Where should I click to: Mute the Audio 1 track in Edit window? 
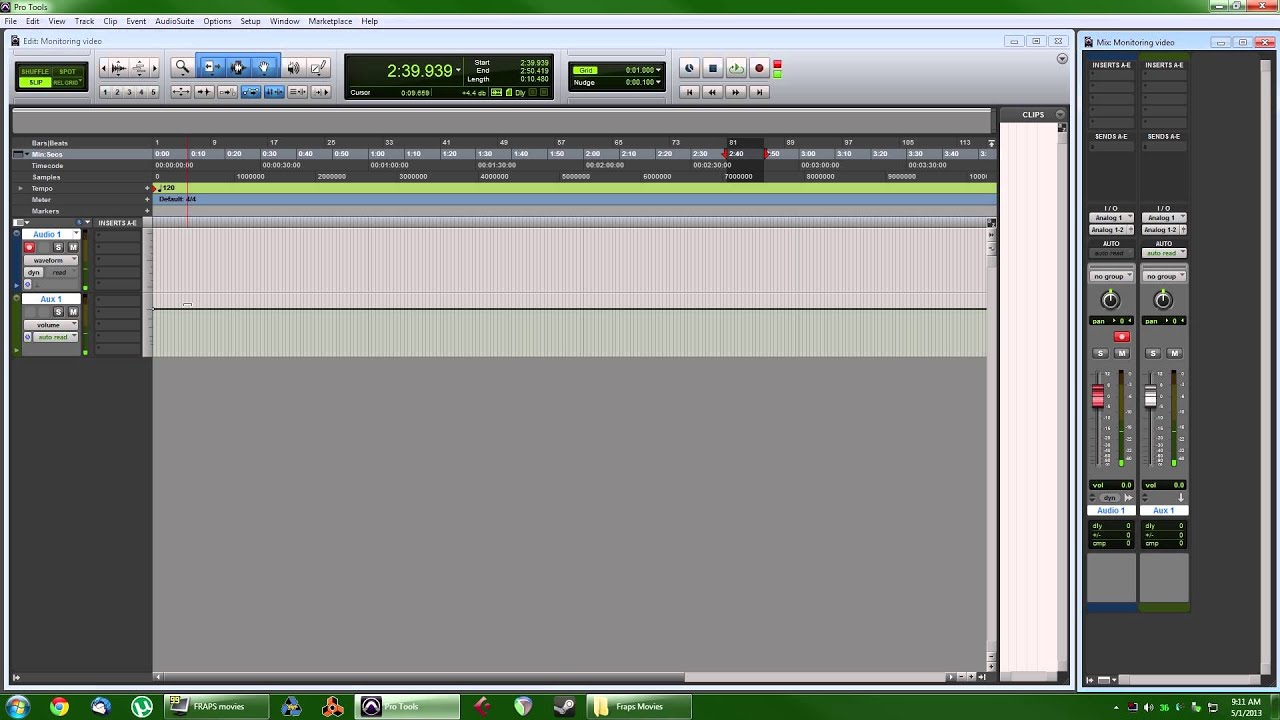(72, 247)
